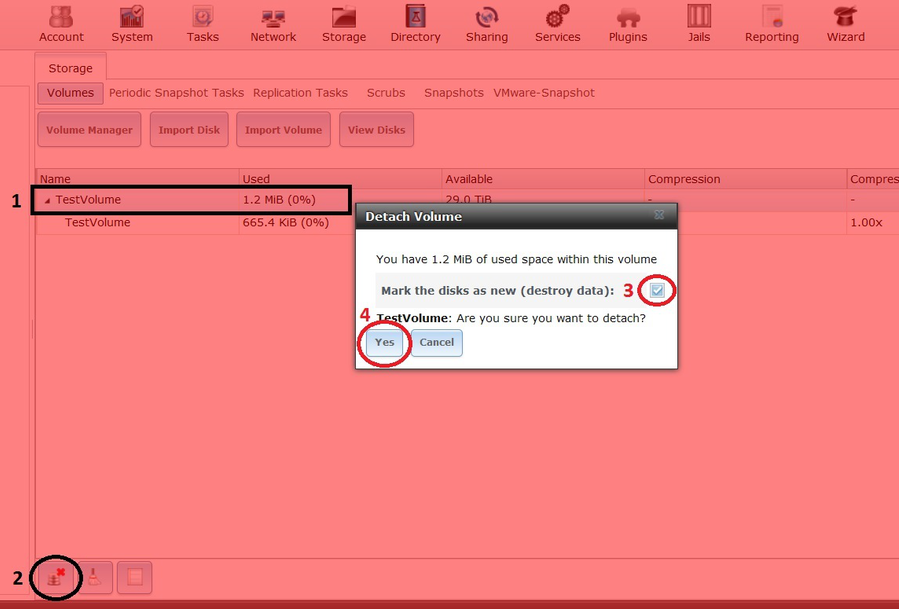Select the child TestVolume dataset row
This screenshot has height=609, width=899.
98,223
